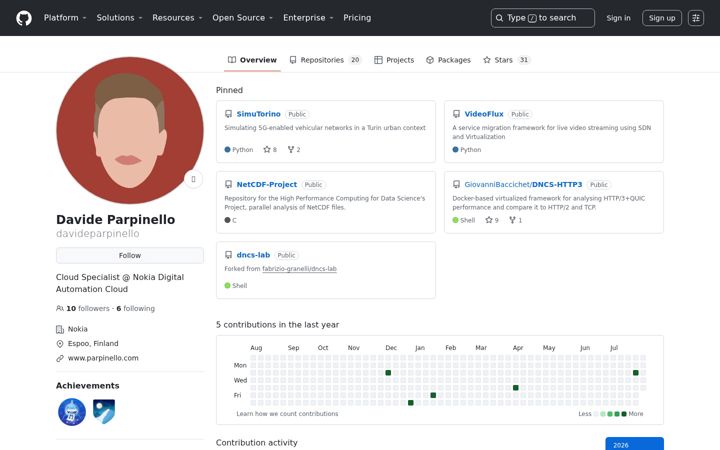
Task: Click Davide Parpinello's profile avatar
Action: click(x=130, y=130)
